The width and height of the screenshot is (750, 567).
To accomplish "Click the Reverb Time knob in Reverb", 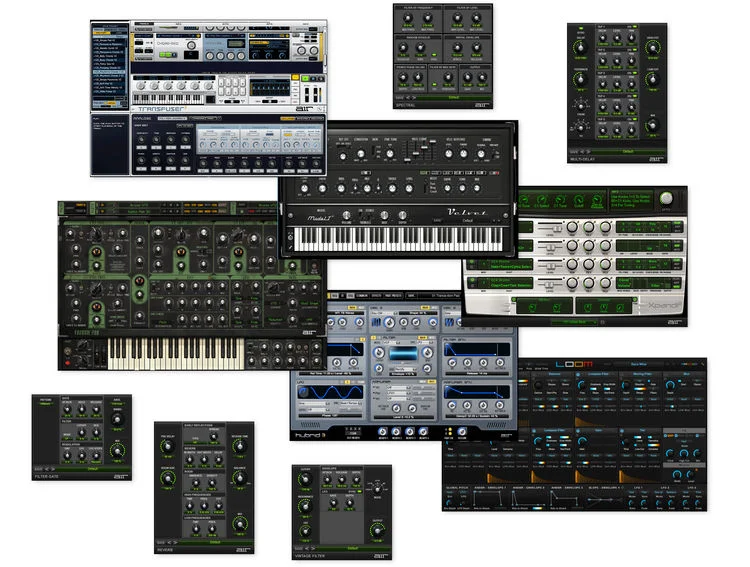I will (x=239, y=446).
